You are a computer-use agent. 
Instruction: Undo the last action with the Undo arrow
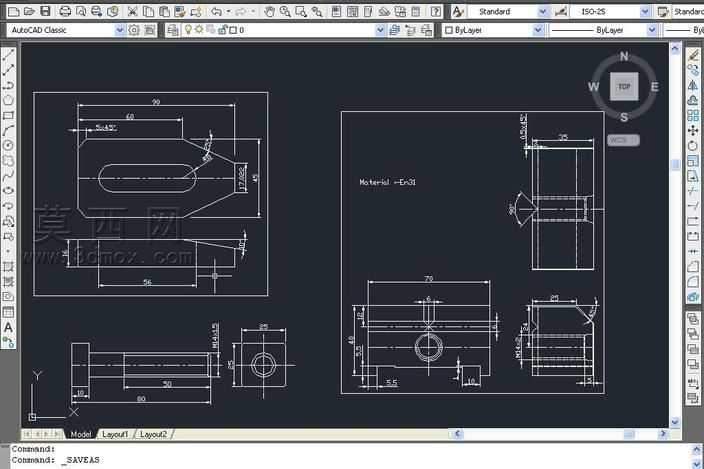[216, 11]
